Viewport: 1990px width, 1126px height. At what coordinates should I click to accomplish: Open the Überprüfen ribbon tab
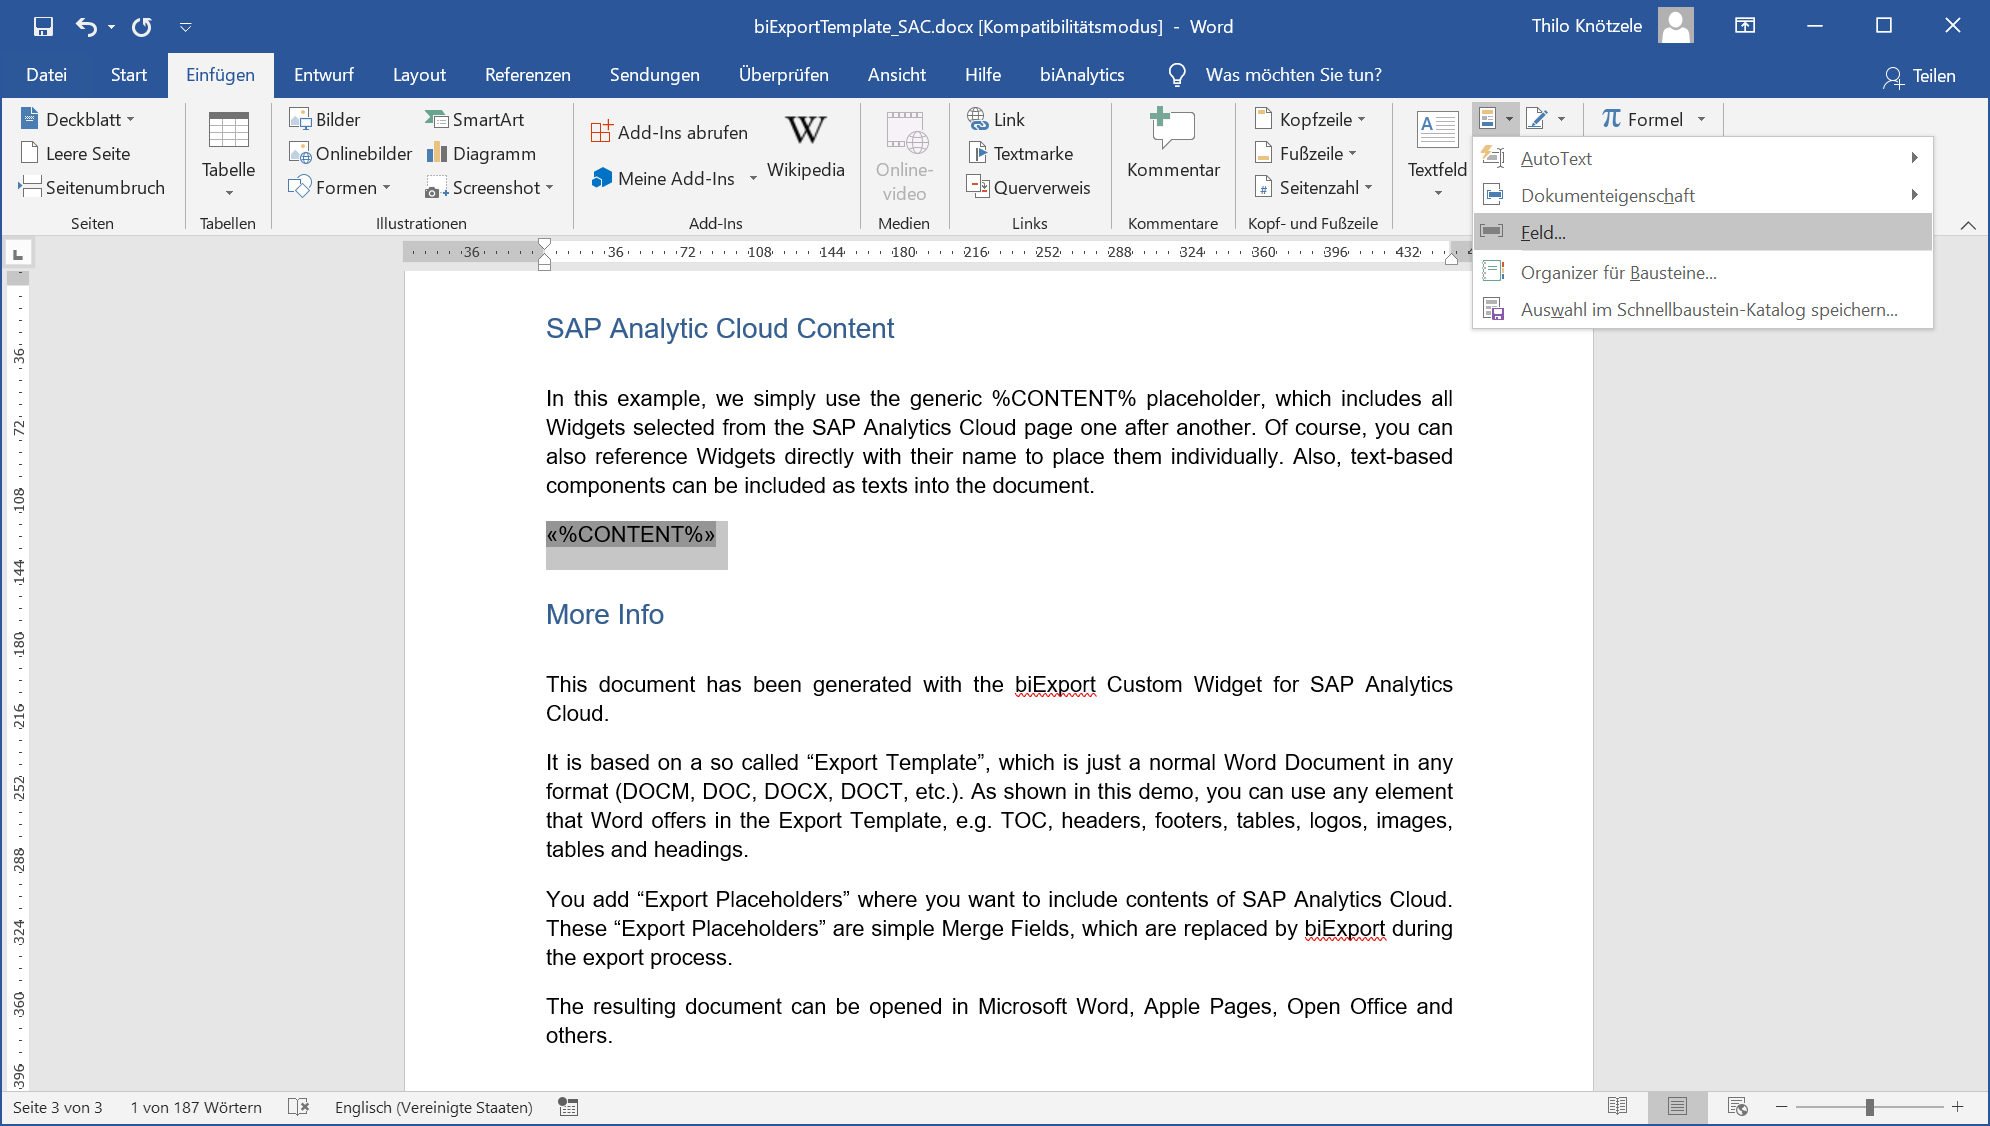pos(784,75)
